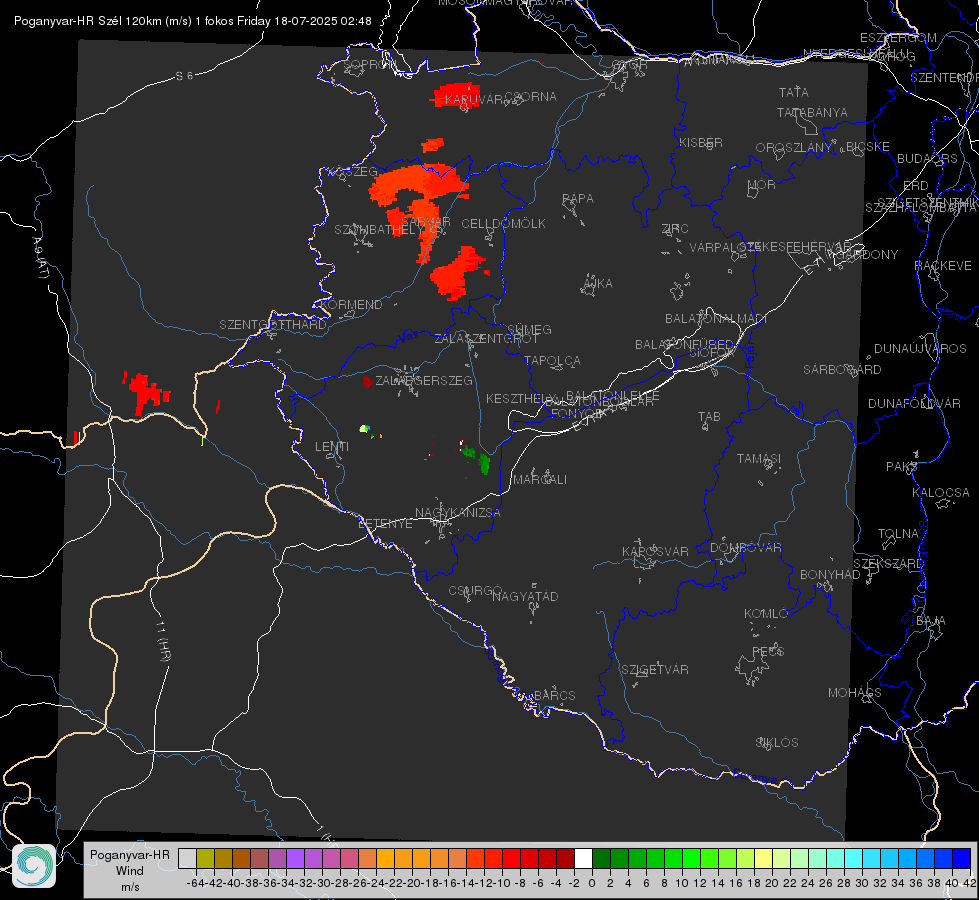Screen dimensions: 979x900
Task: Click the NAGYATÁD label
Action: tap(525, 596)
